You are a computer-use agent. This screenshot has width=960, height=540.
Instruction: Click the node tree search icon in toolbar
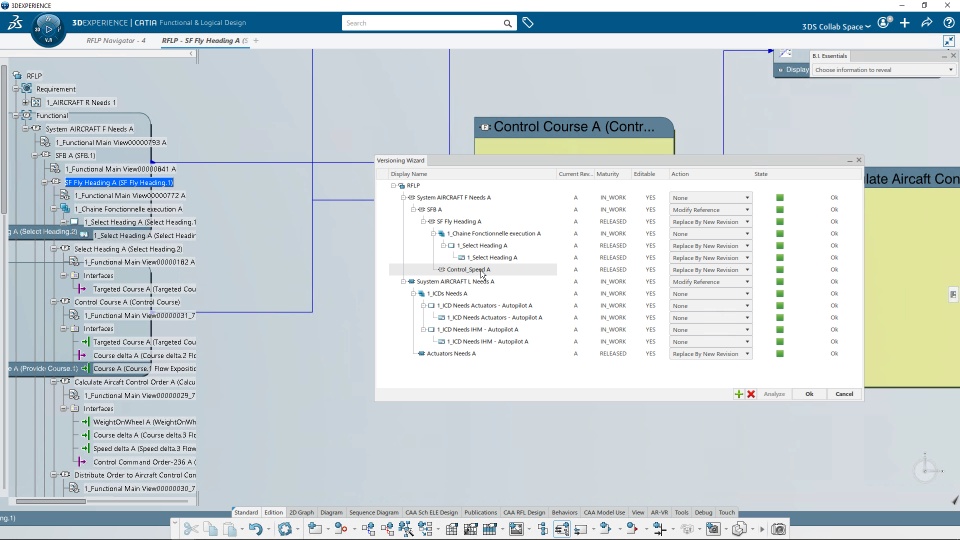405,529
